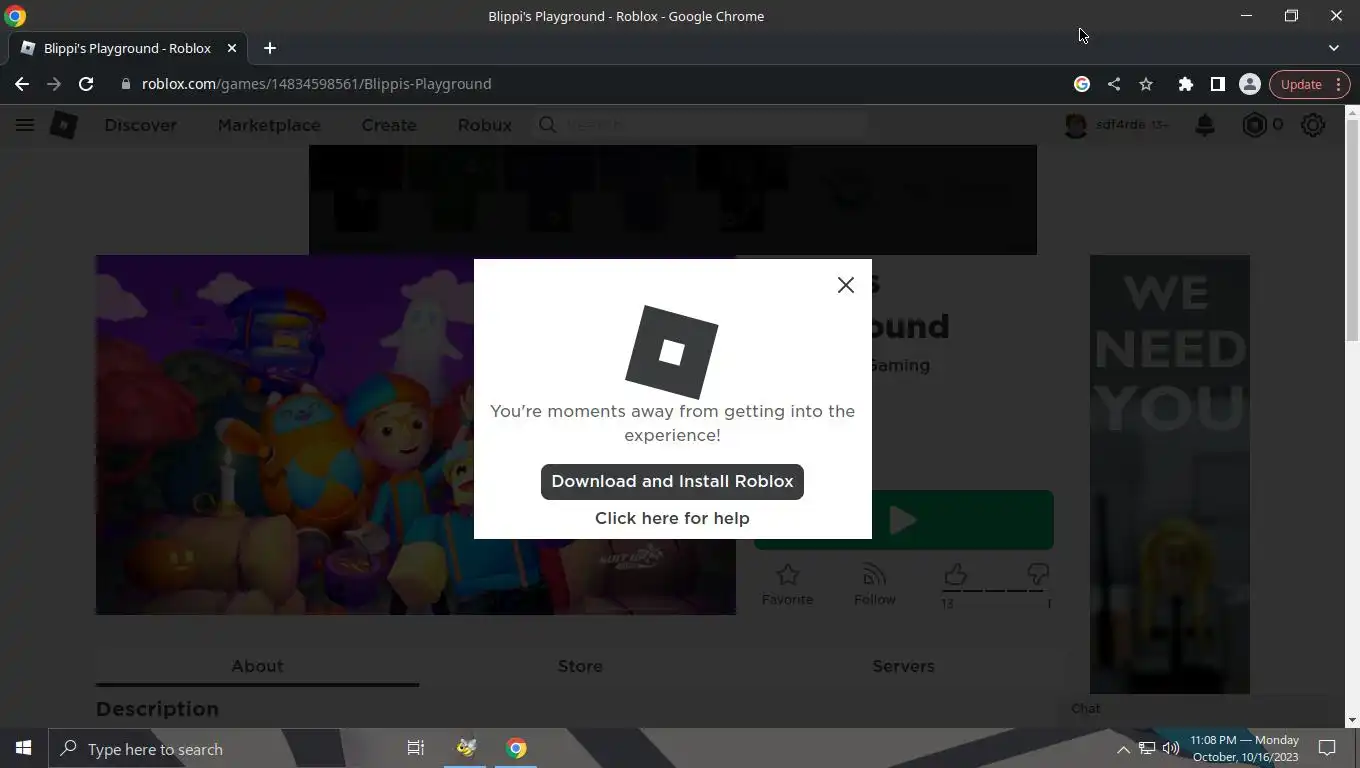Viewport: 1360px width, 768px height.
Task: Go to Roblox home via logo
Action: [x=64, y=125]
